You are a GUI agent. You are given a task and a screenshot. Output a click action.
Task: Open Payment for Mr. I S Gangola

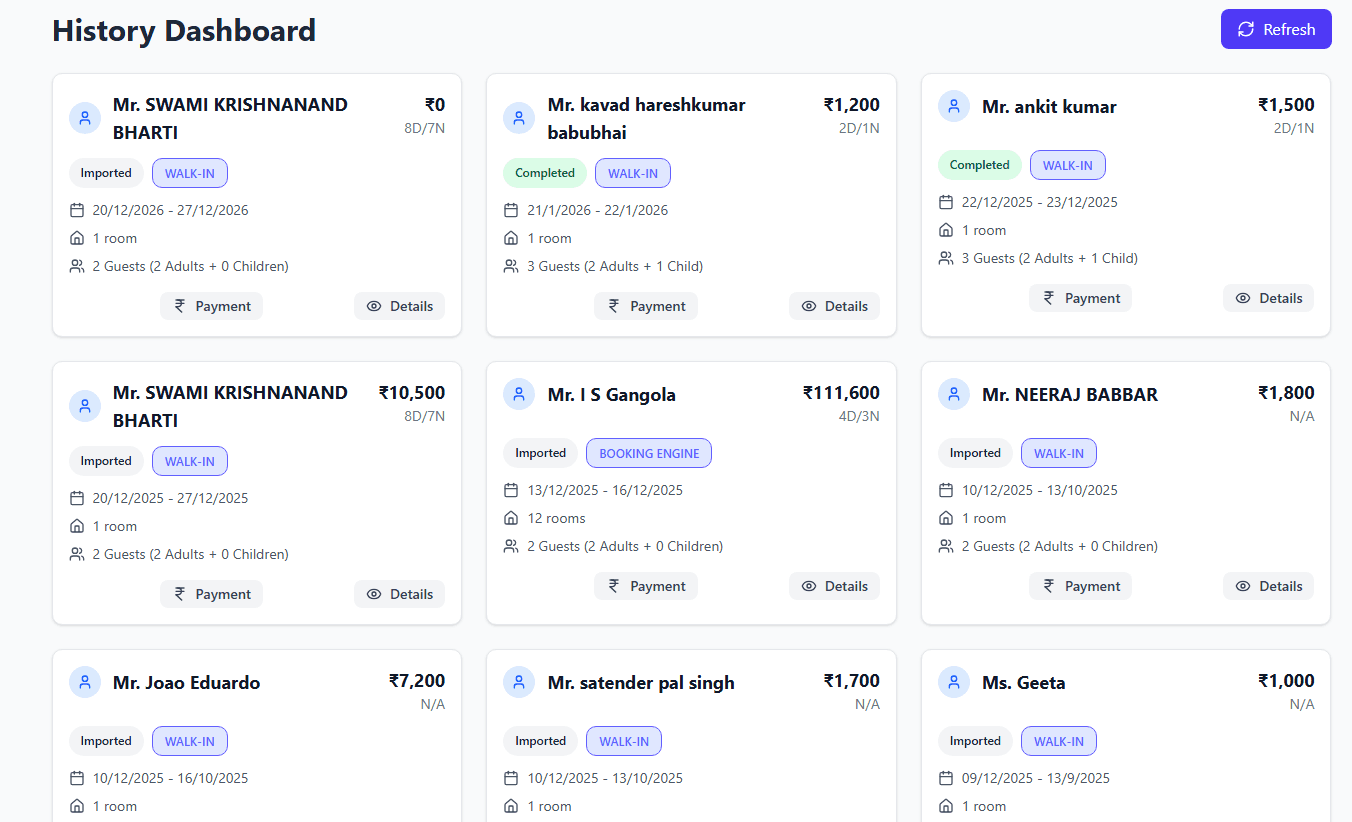click(x=645, y=585)
